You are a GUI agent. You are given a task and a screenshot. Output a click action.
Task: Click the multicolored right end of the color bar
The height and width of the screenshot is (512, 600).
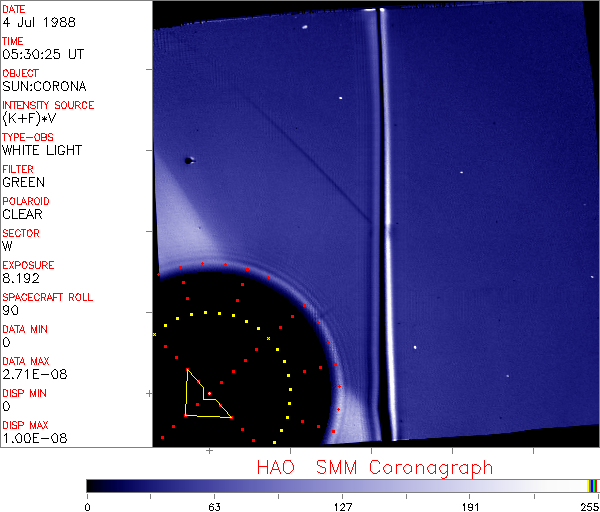pyautogui.click(x=593, y=485)
